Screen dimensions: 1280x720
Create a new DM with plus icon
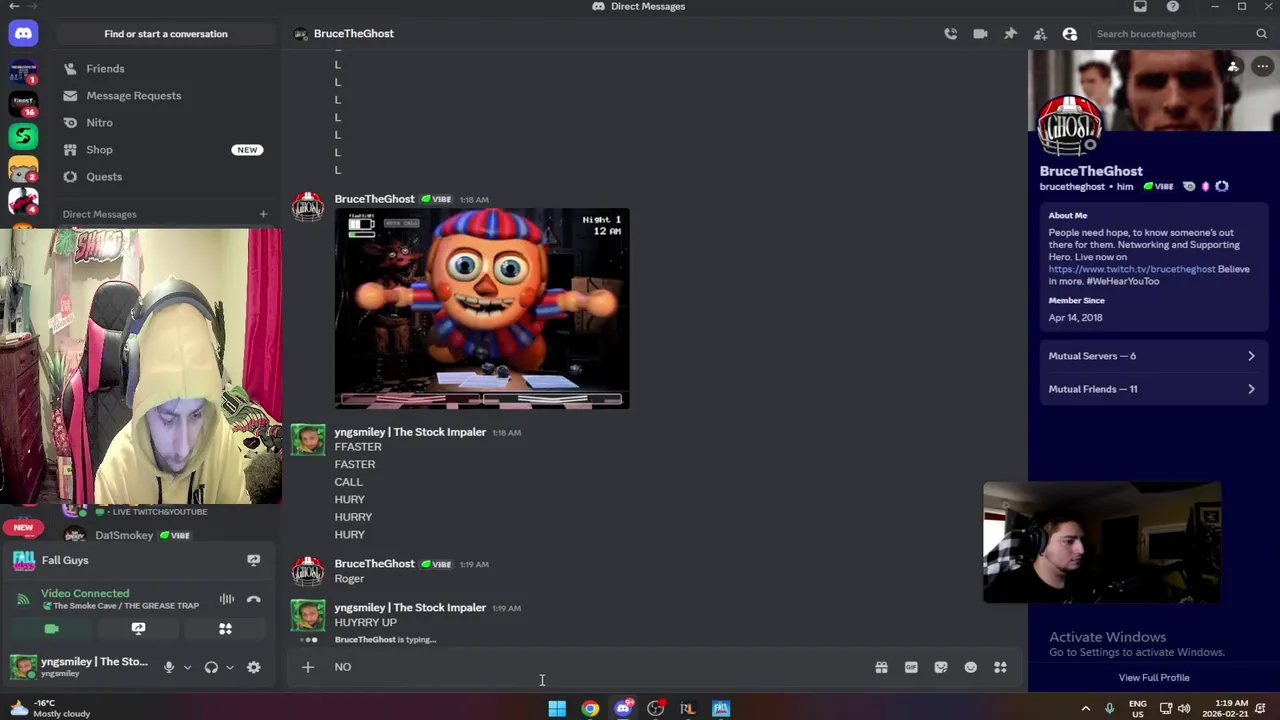click(263, 214)
